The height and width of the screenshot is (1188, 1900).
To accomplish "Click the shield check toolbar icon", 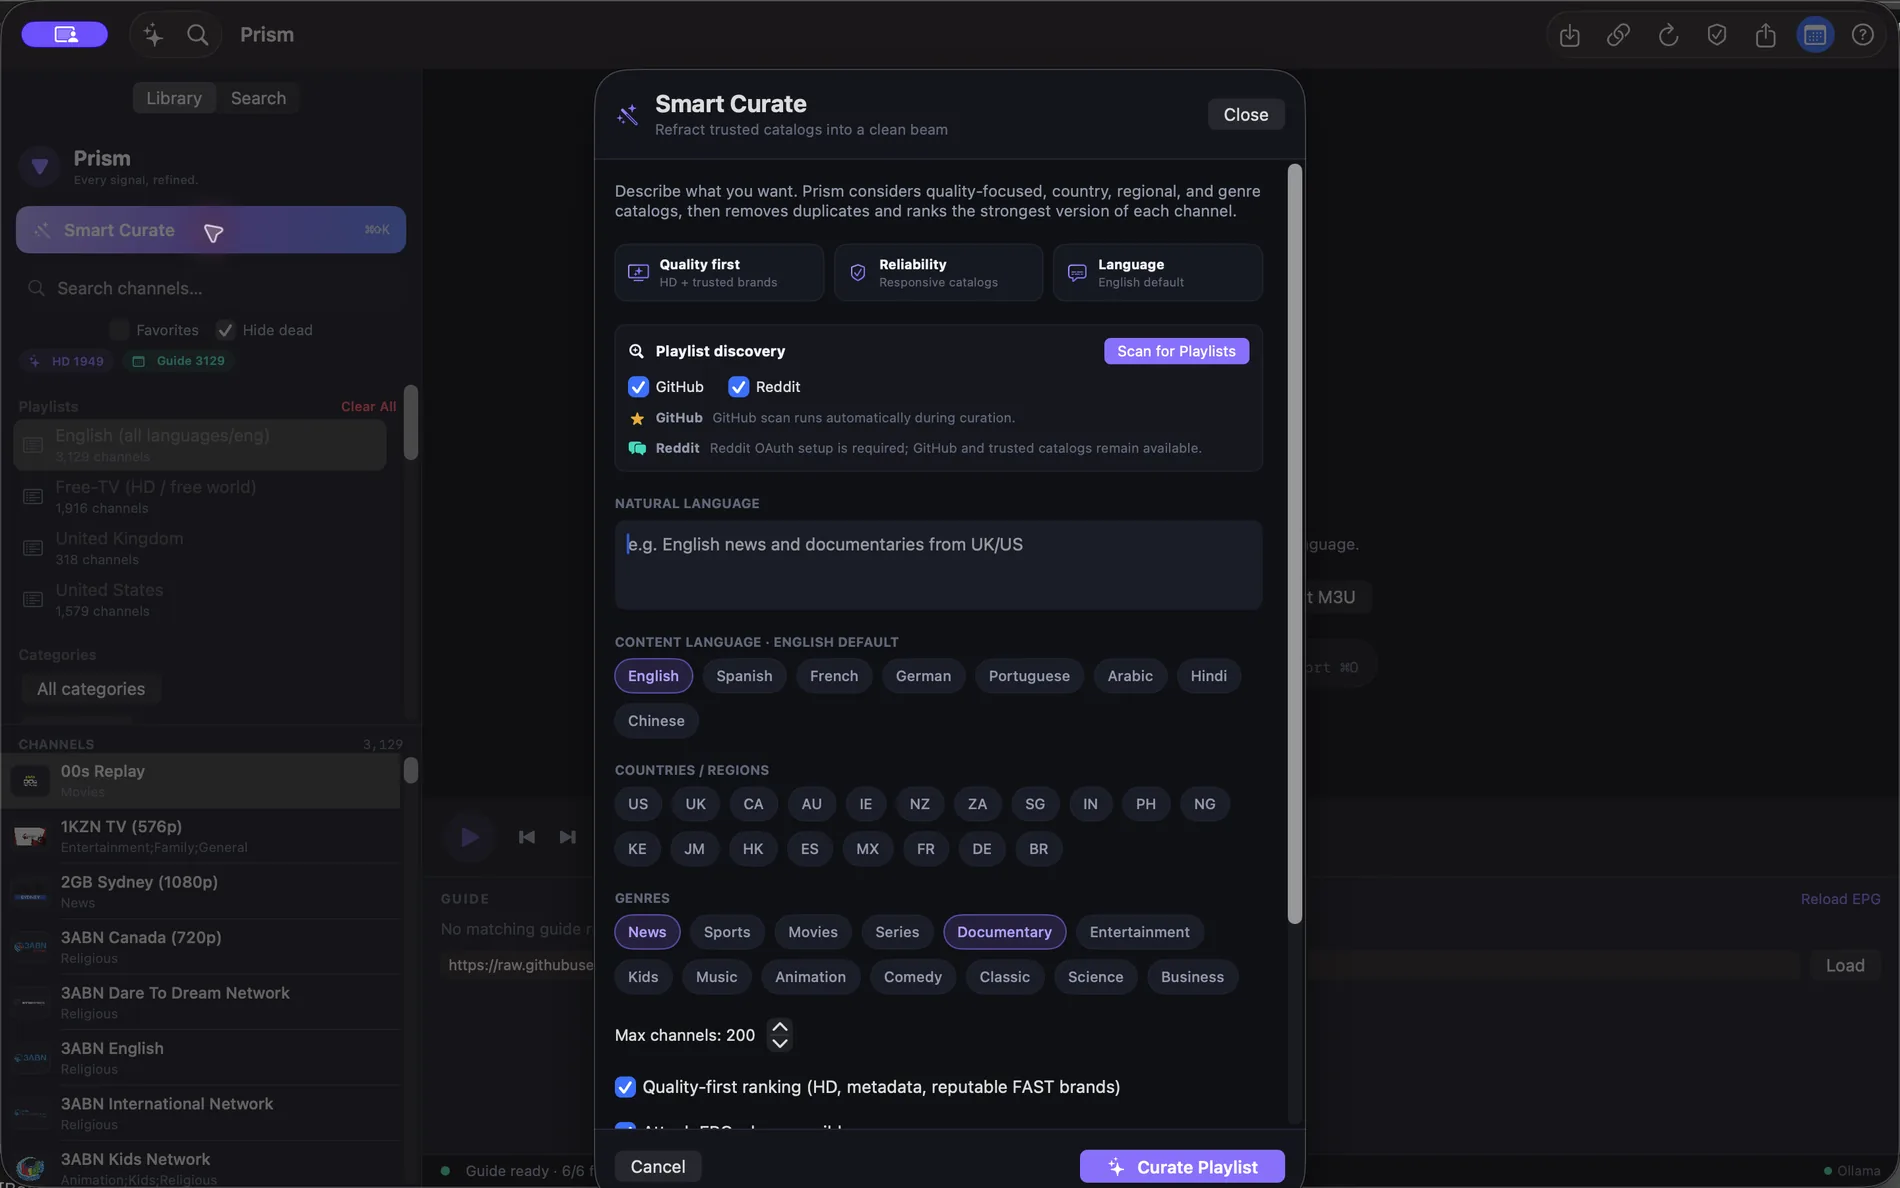I will tap(1716, 35).
